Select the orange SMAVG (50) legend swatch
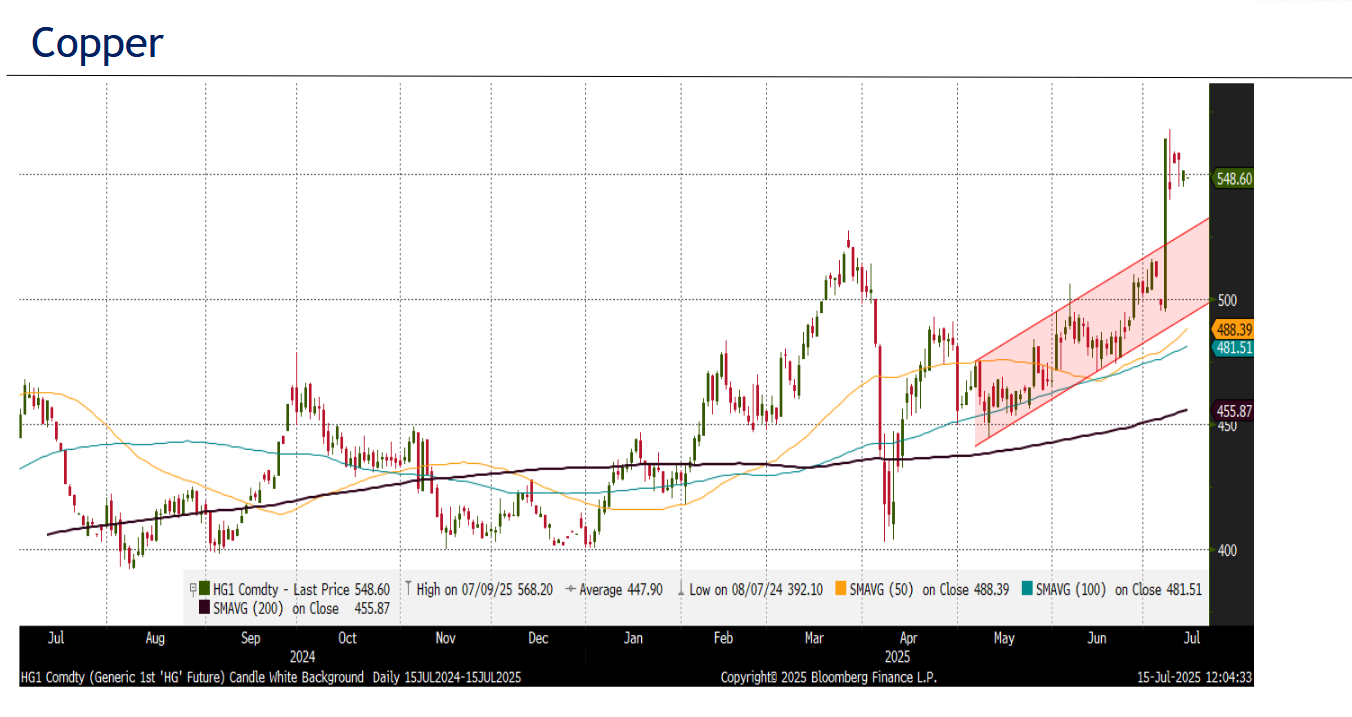The image size is (1352, 717). tap(839, 590)
